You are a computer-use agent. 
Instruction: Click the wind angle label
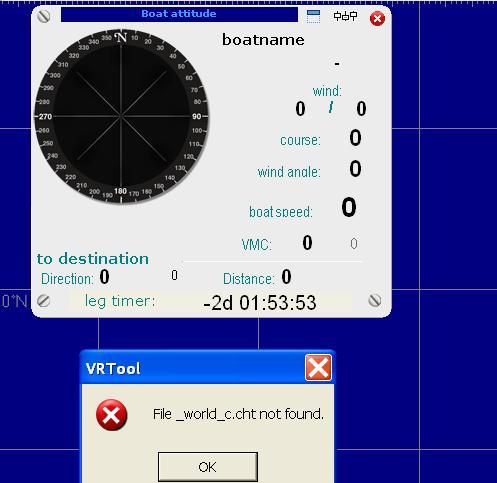[x=289, y=172]
